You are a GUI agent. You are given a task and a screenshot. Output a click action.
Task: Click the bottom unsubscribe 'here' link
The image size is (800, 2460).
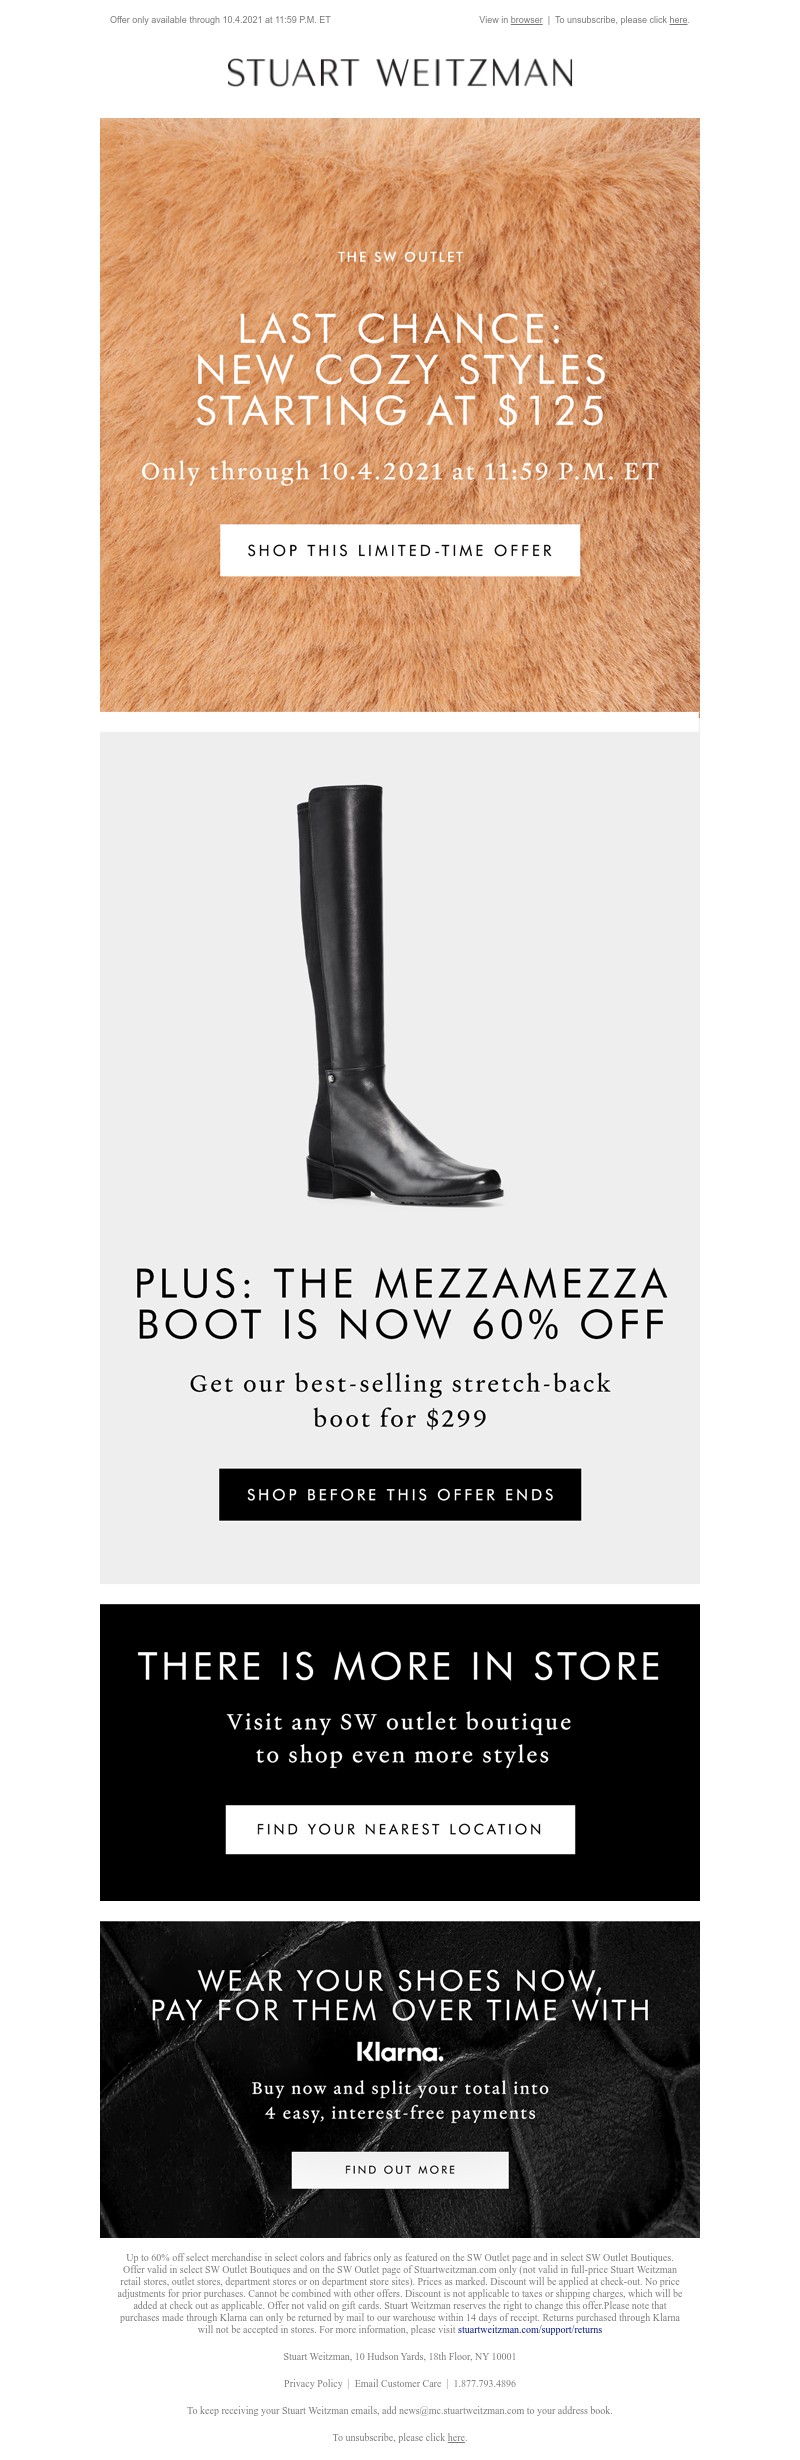pyautogui.click(x=456, y=2437)
